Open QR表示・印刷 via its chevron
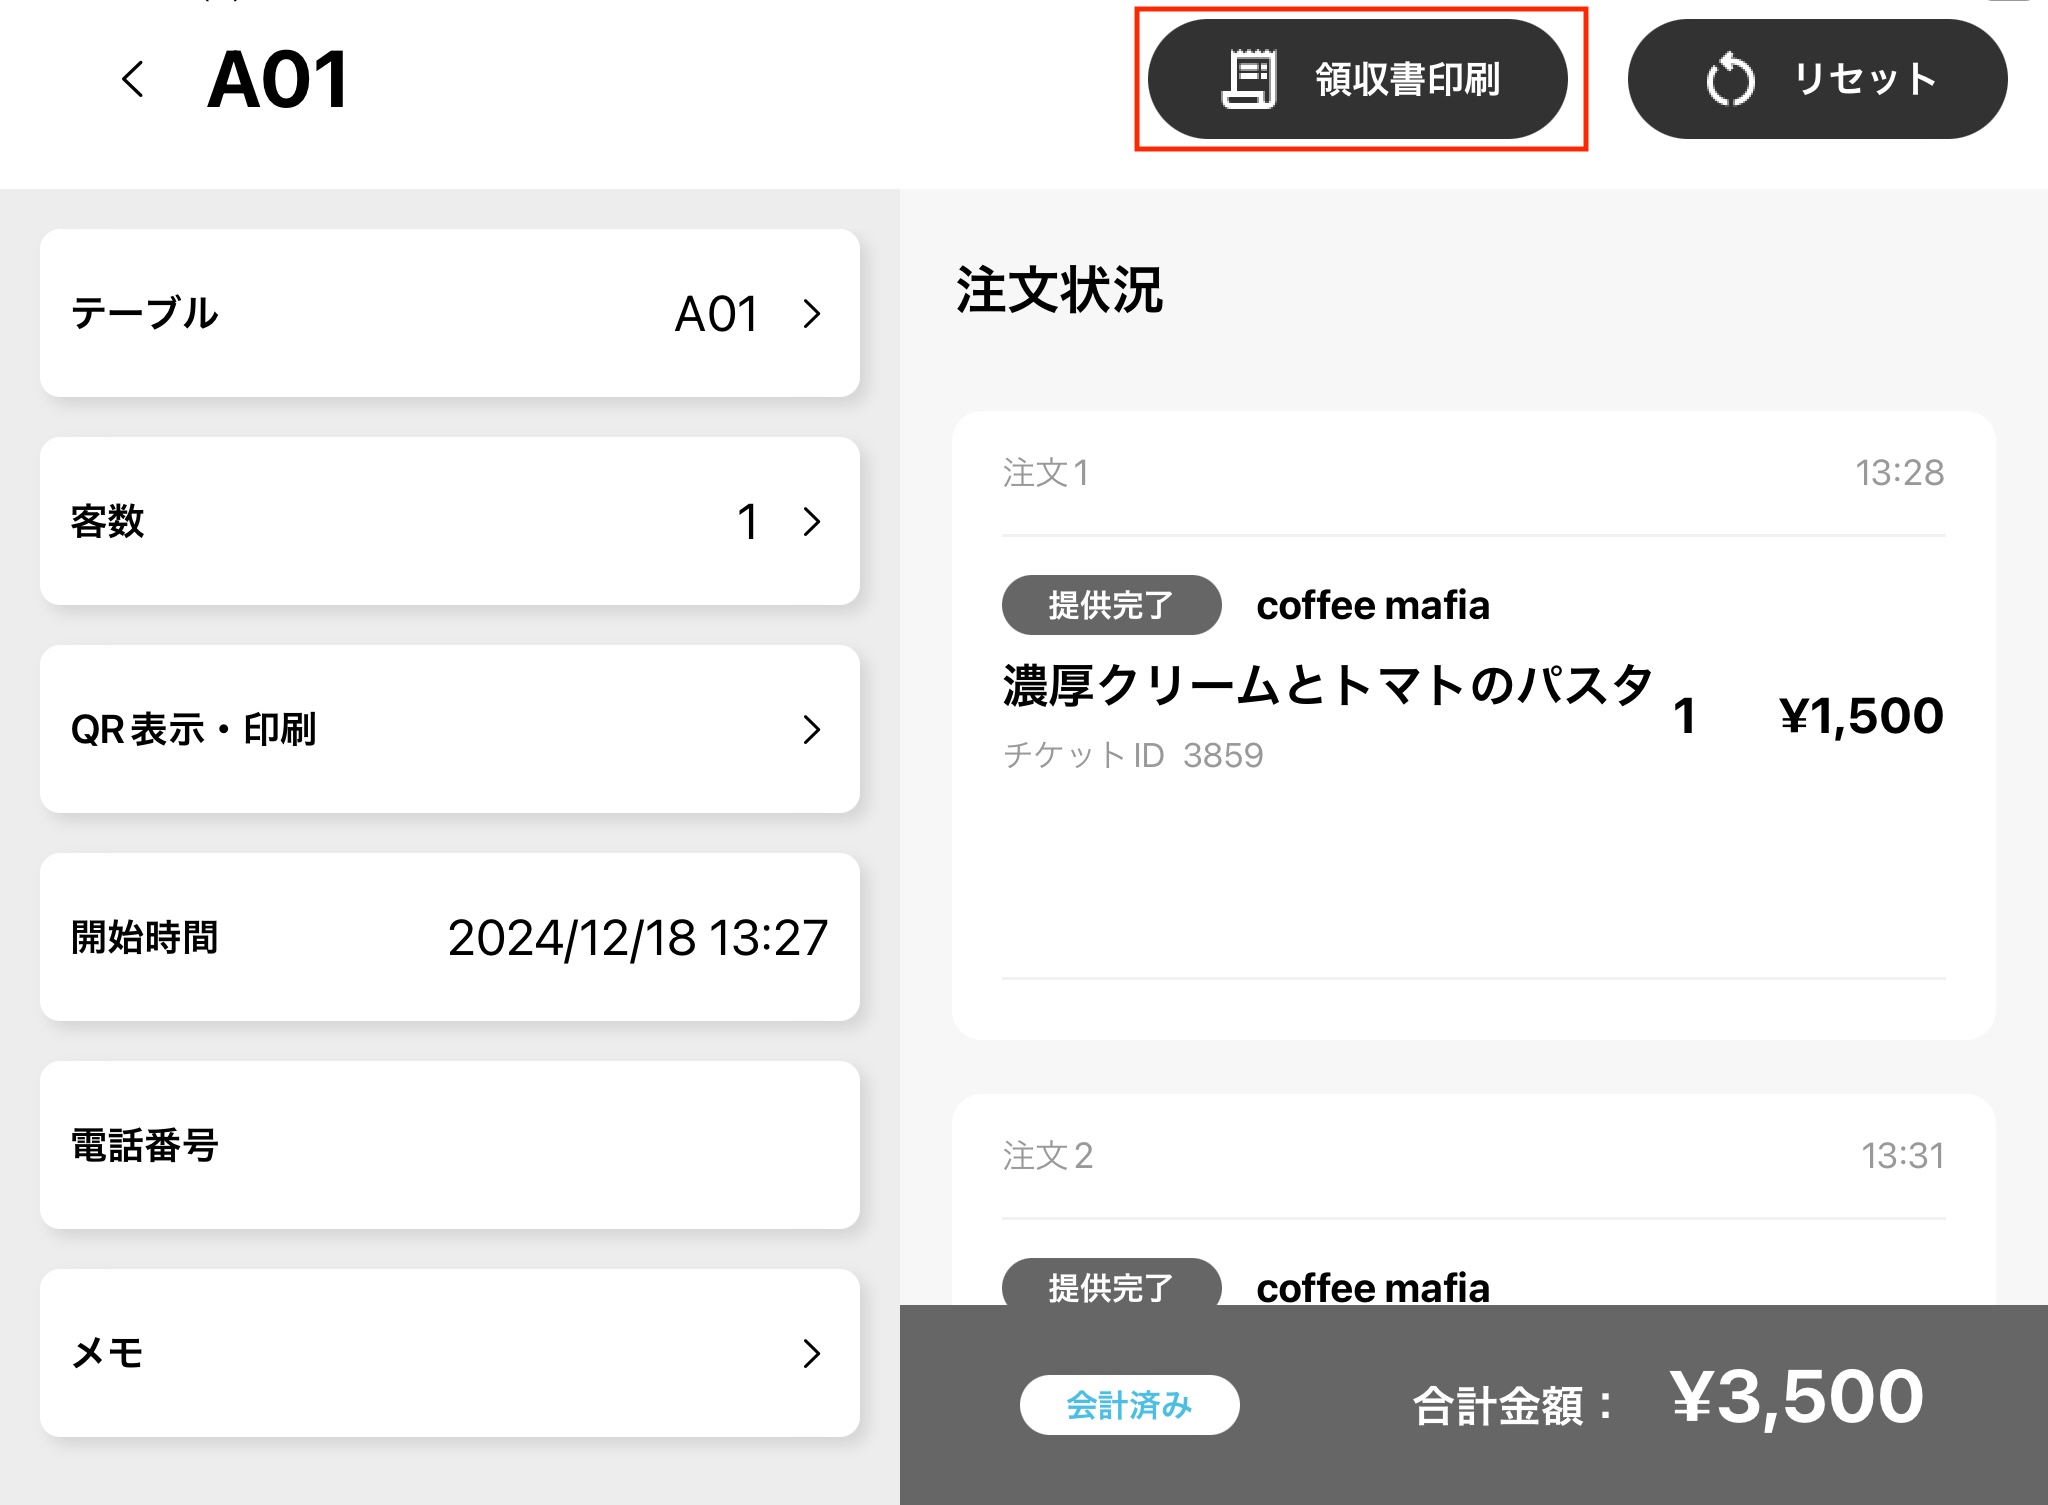Screen dimensions: 2048x1505 pos(812,729)
